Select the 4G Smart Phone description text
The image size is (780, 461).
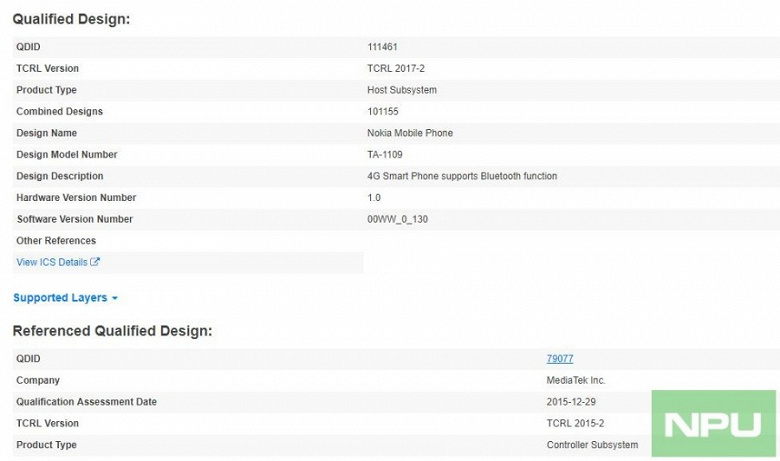462,176
